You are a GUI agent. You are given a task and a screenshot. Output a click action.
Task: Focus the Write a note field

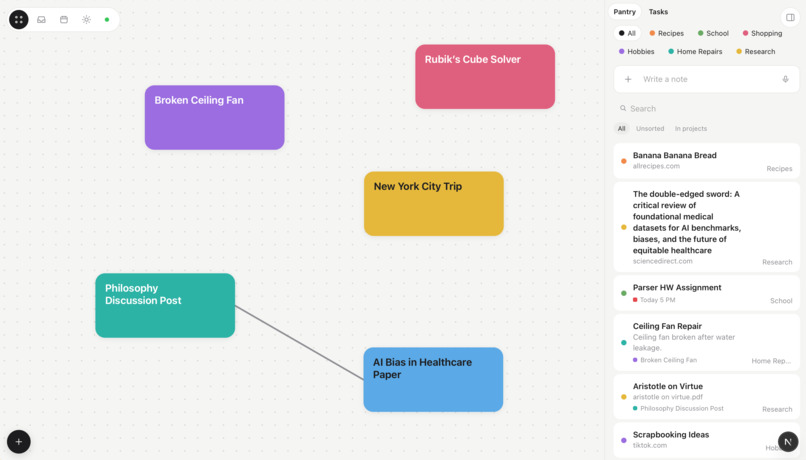pos(706,79)
